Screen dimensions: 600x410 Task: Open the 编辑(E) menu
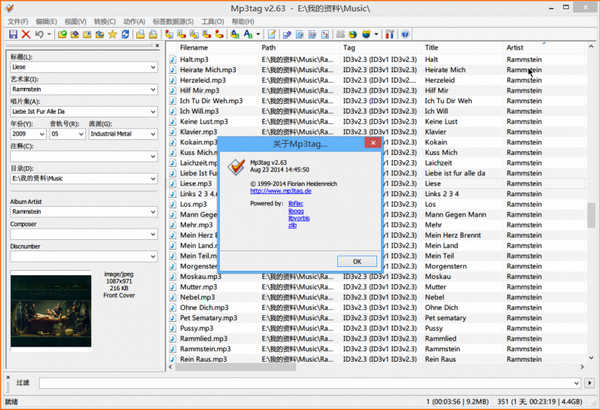click(x=46, y=21)
